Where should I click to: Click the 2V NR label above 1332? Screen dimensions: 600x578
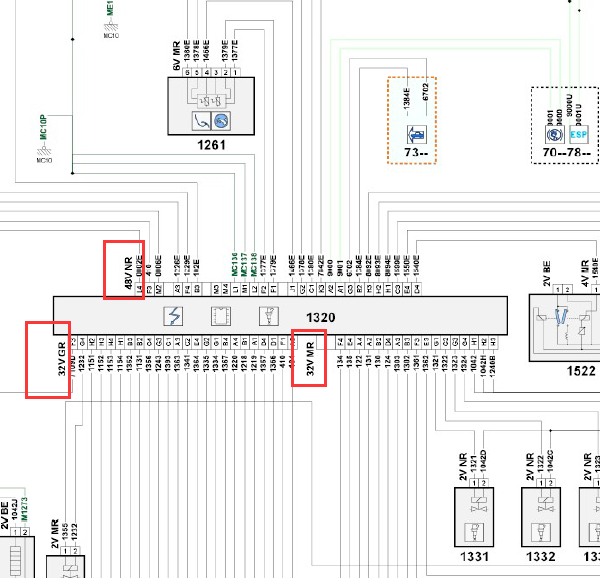click(x=530, y=467)
